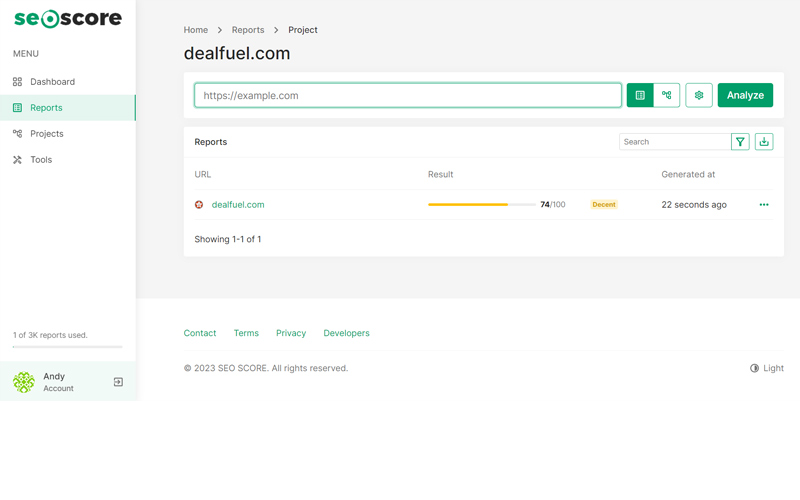This screenshot has width=800, height=500.
Task: Open the dealfuel.com report link
Action: click(238, 205)
